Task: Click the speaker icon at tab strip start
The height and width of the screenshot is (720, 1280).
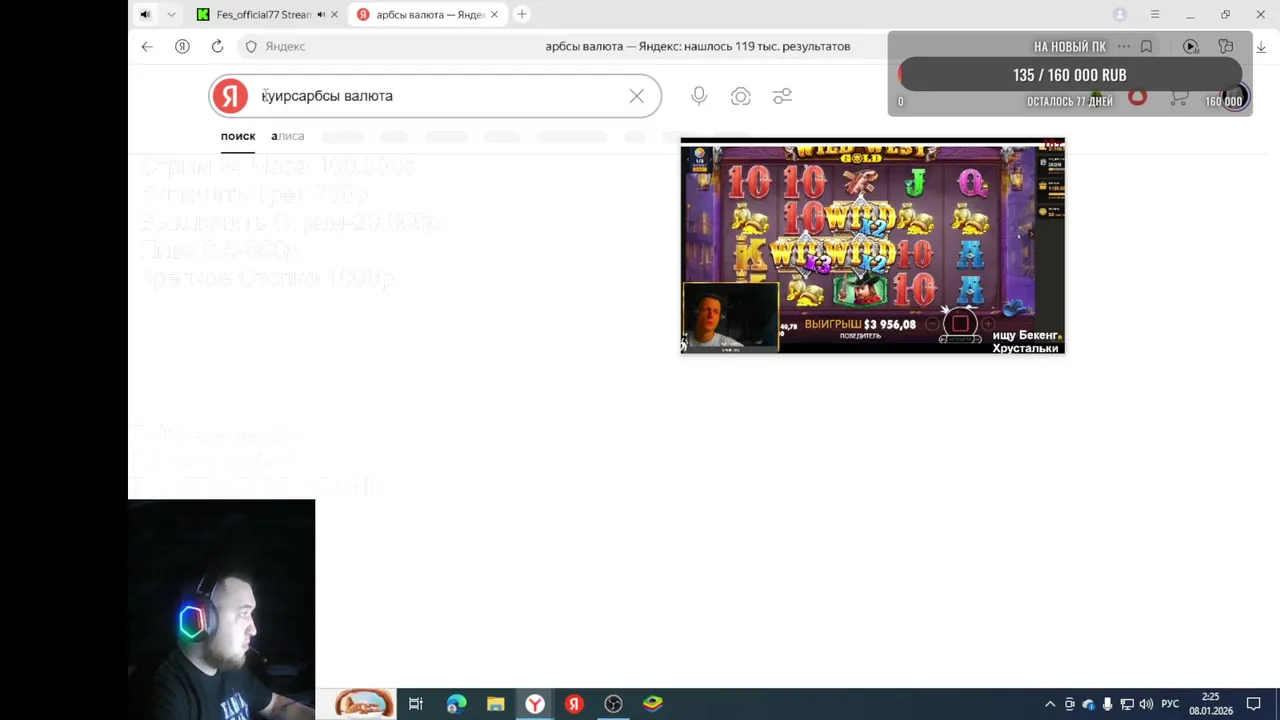Action: pos(145,14)
